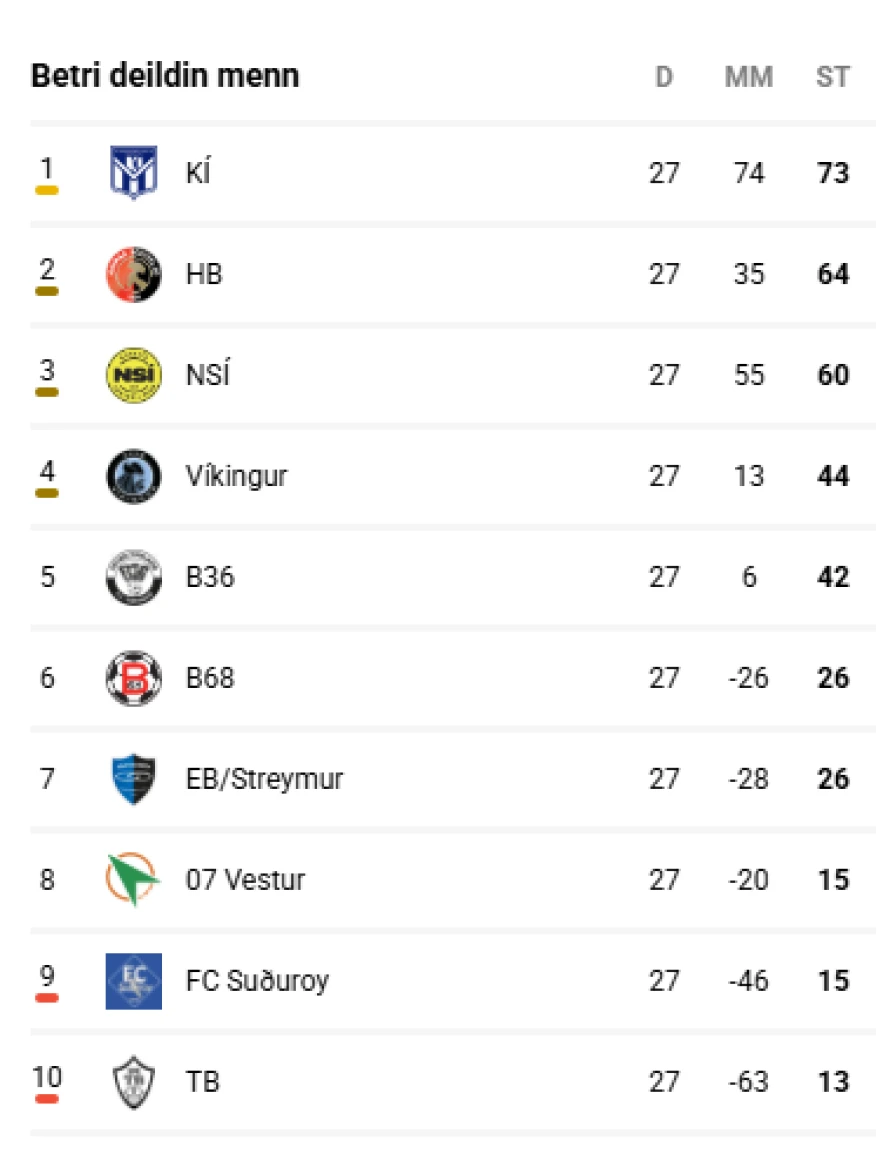890x1174 pixels.
Task: Click the HB club logo
Action: pos(133,274)
